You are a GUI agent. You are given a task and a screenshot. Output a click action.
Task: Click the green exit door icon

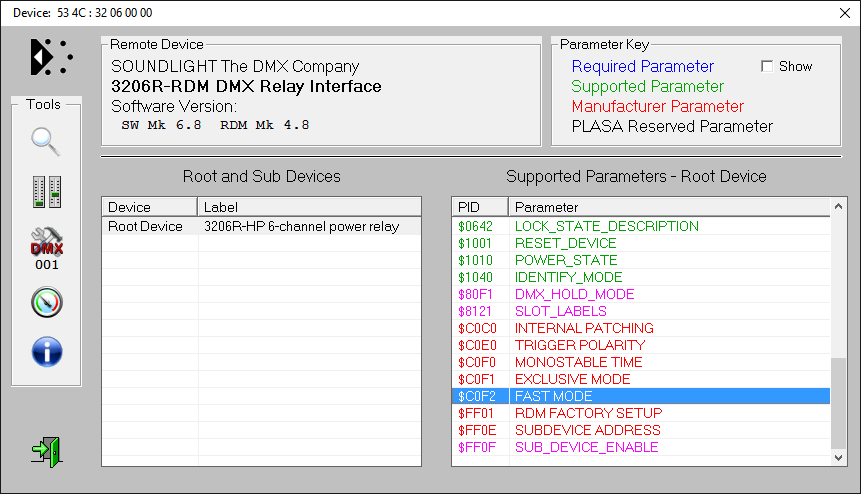point(46,451)
